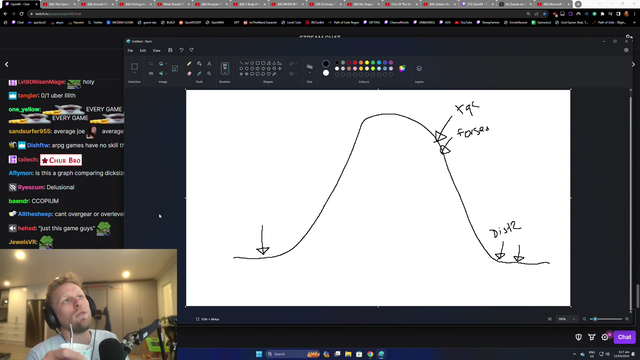Open the Layers panel button
This screenshot has width=640, height=360.
(419, 69)
